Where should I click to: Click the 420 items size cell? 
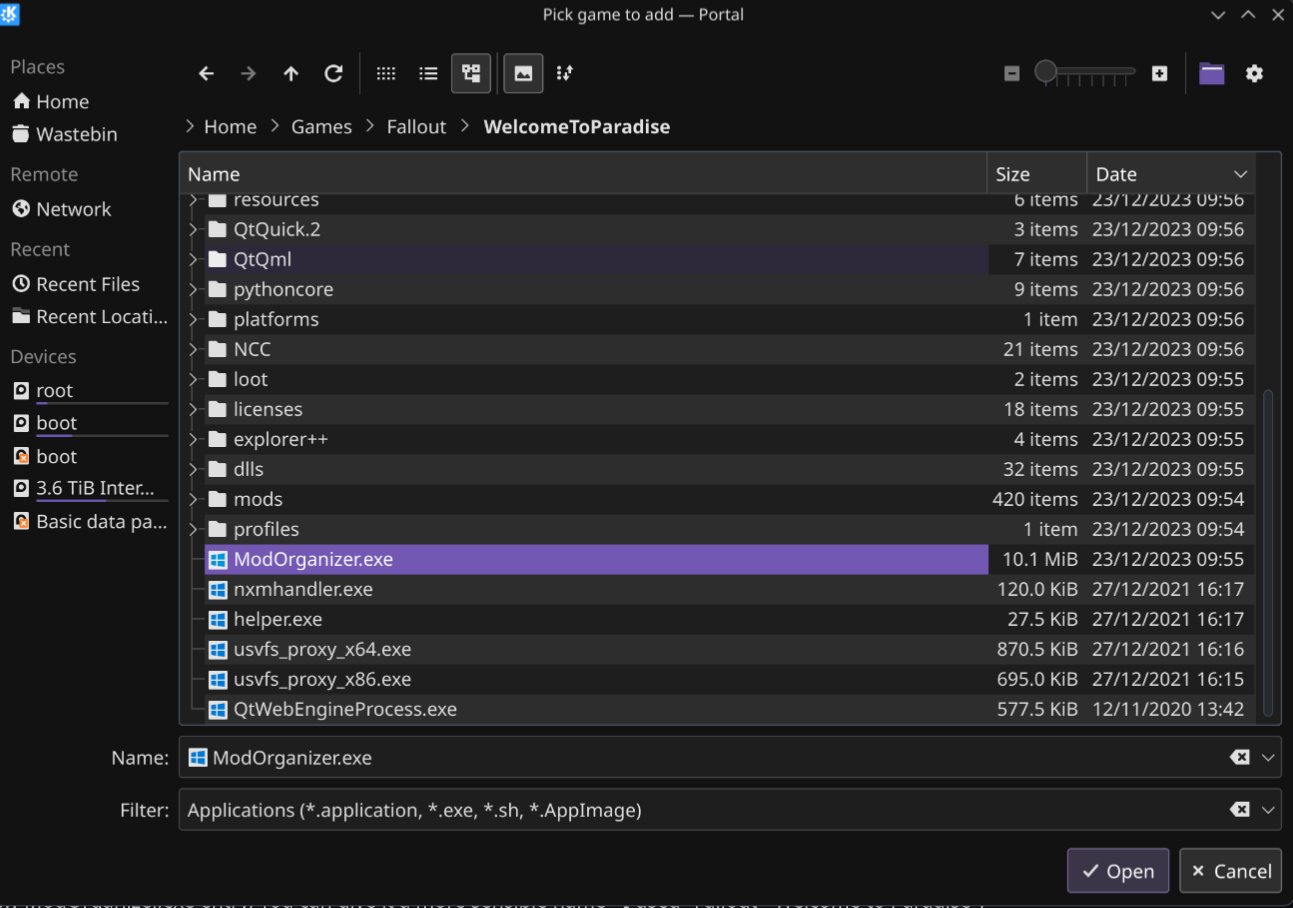coord(1035,499)
